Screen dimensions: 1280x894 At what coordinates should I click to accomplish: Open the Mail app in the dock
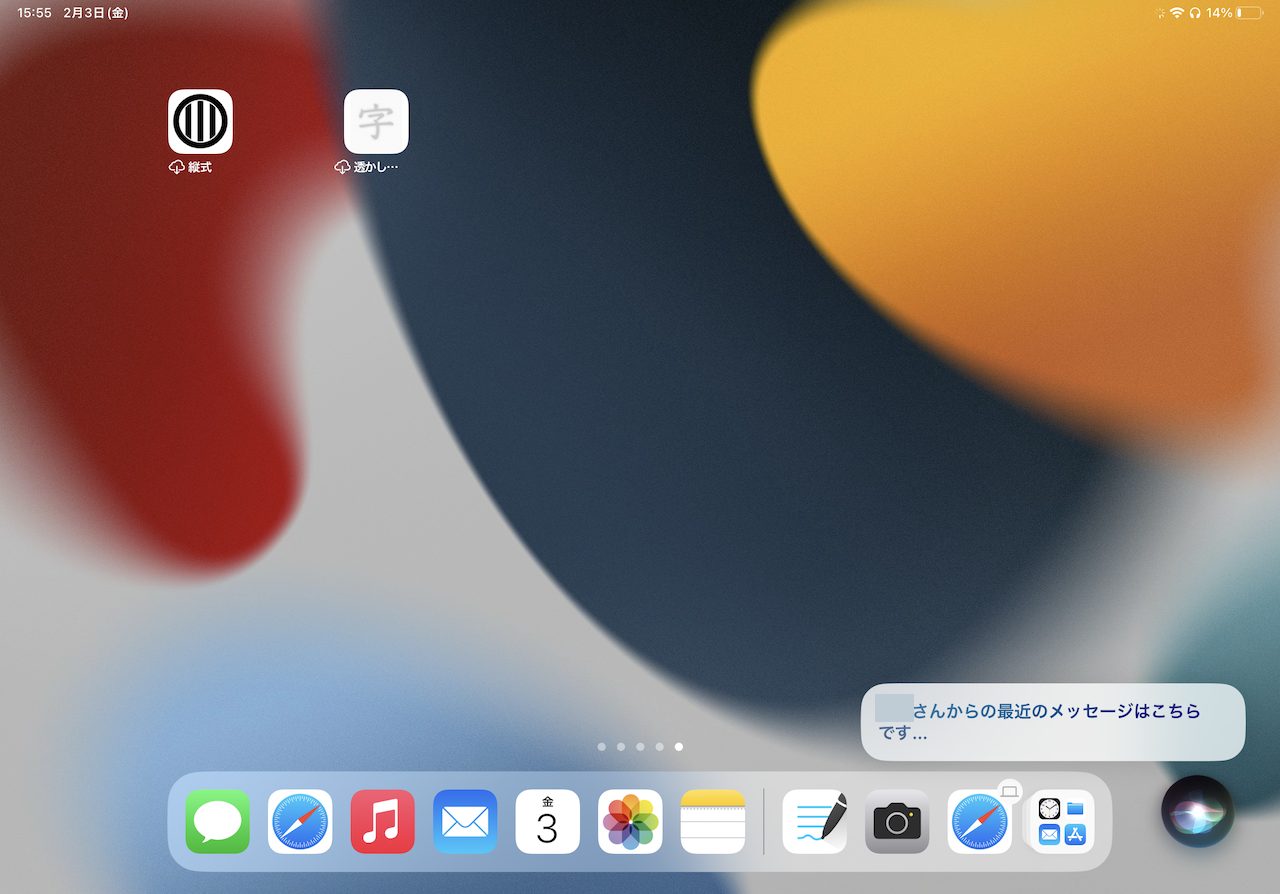(465, 822)
